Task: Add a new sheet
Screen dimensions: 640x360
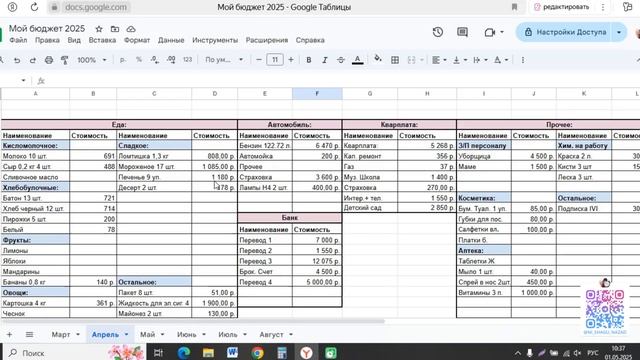Action: point(9,335)
